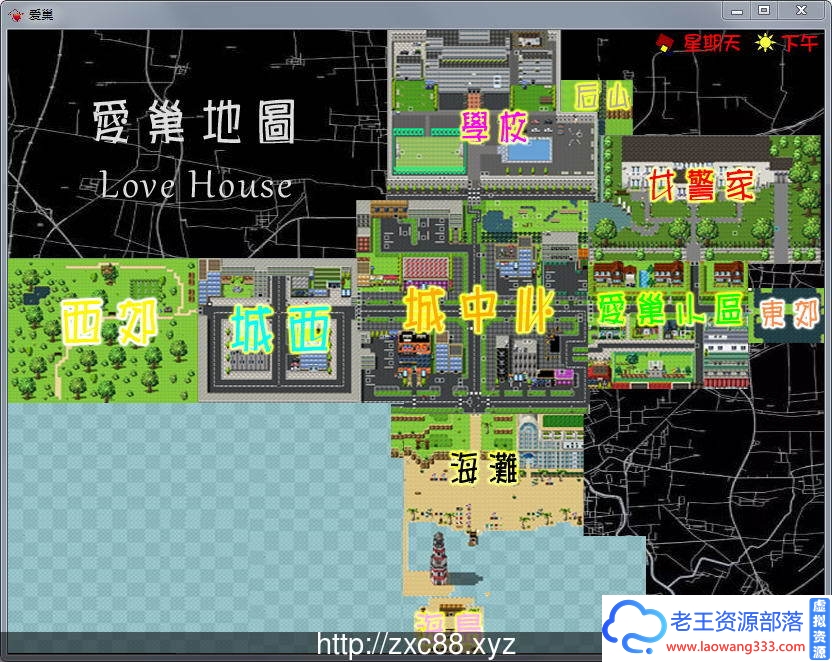Click the blue cloud logo in the watermark

coord(635,625)
